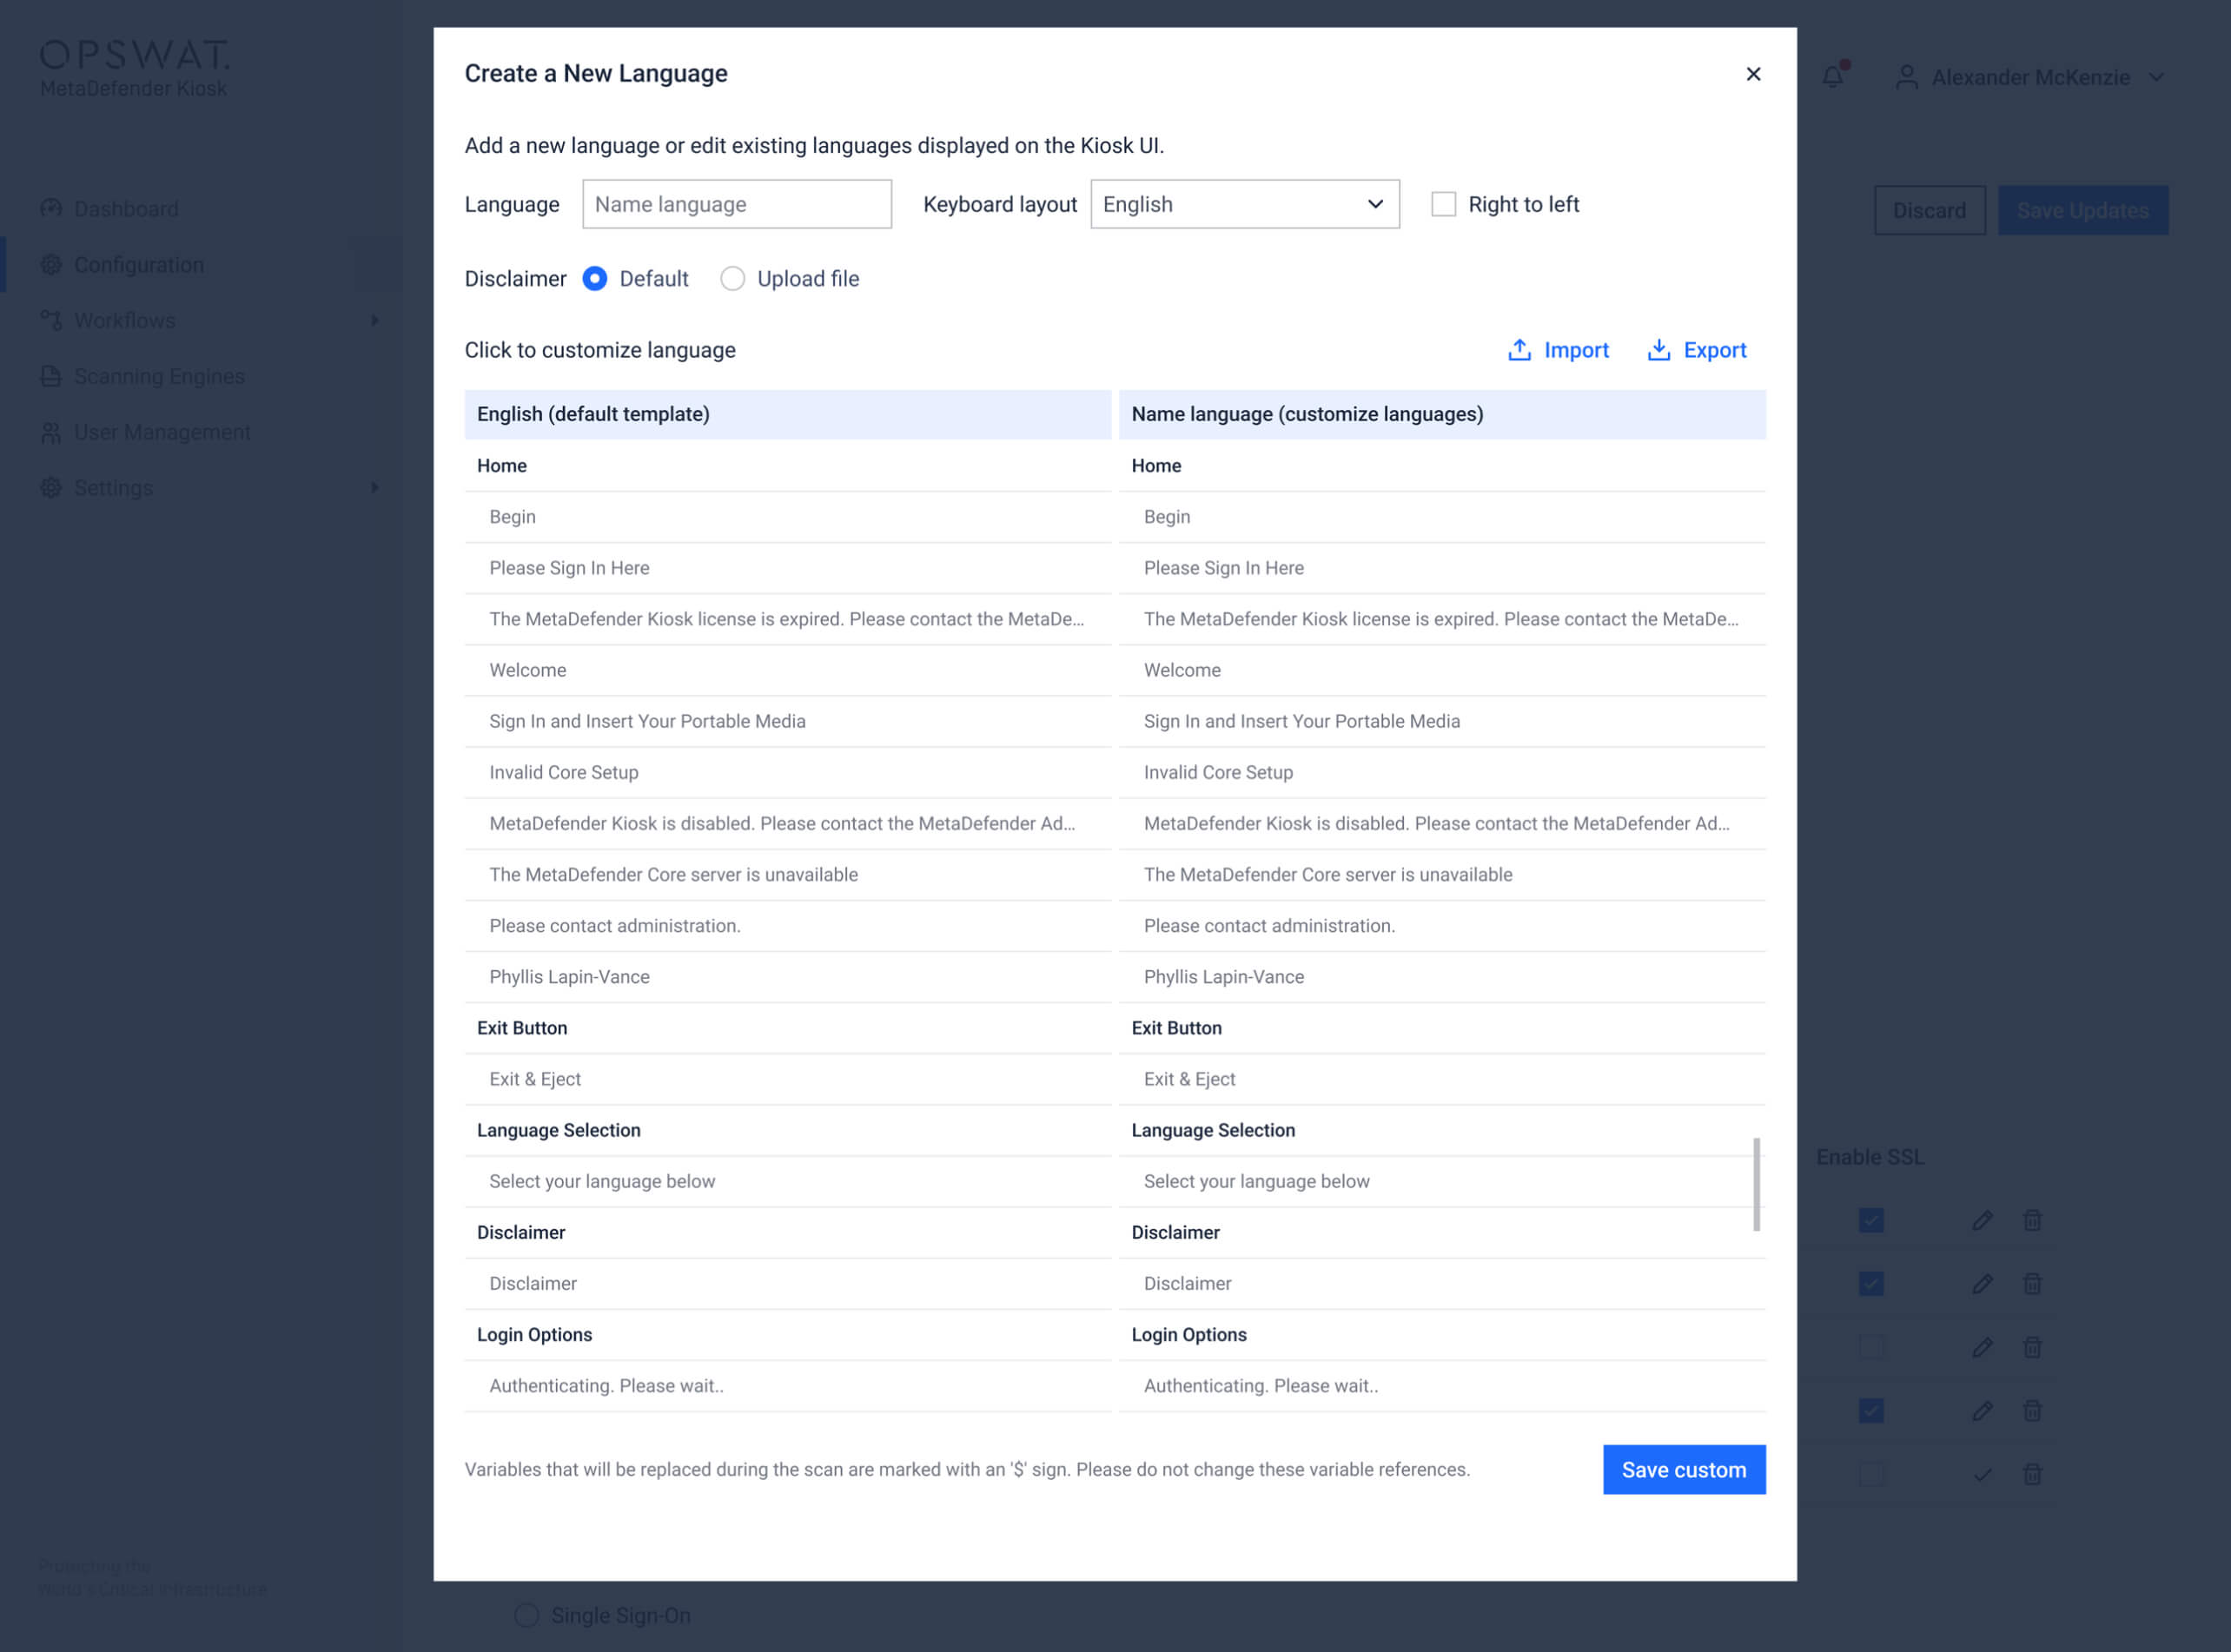Delete the top row with the trash icon
The height and width of the screenshot is (1652, 2231).
click(x=2033, y=1220)
